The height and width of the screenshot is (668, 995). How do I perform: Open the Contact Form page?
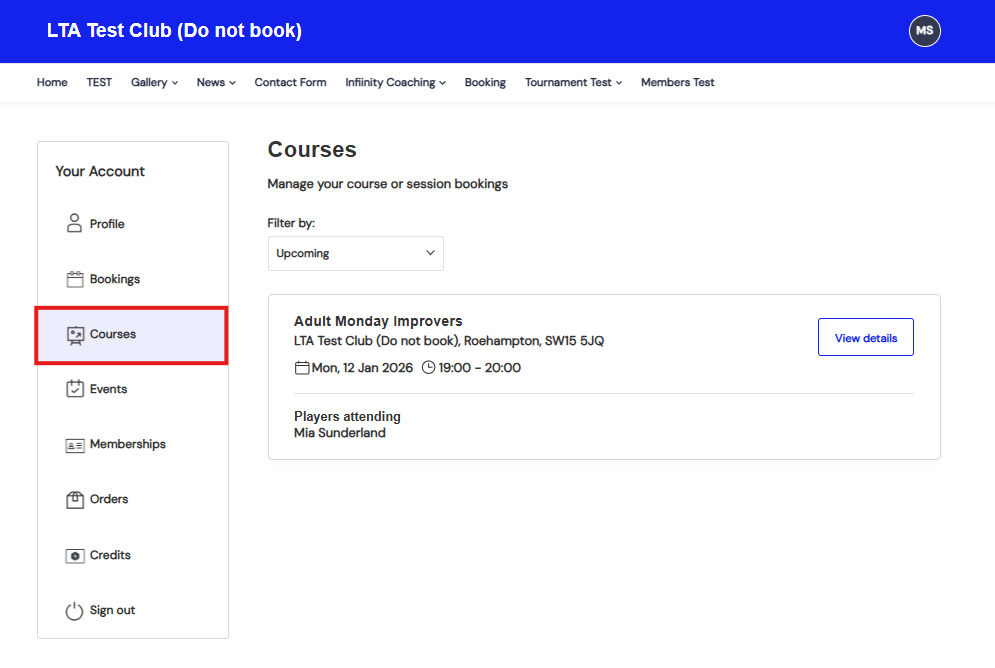(x=290, y=83)
